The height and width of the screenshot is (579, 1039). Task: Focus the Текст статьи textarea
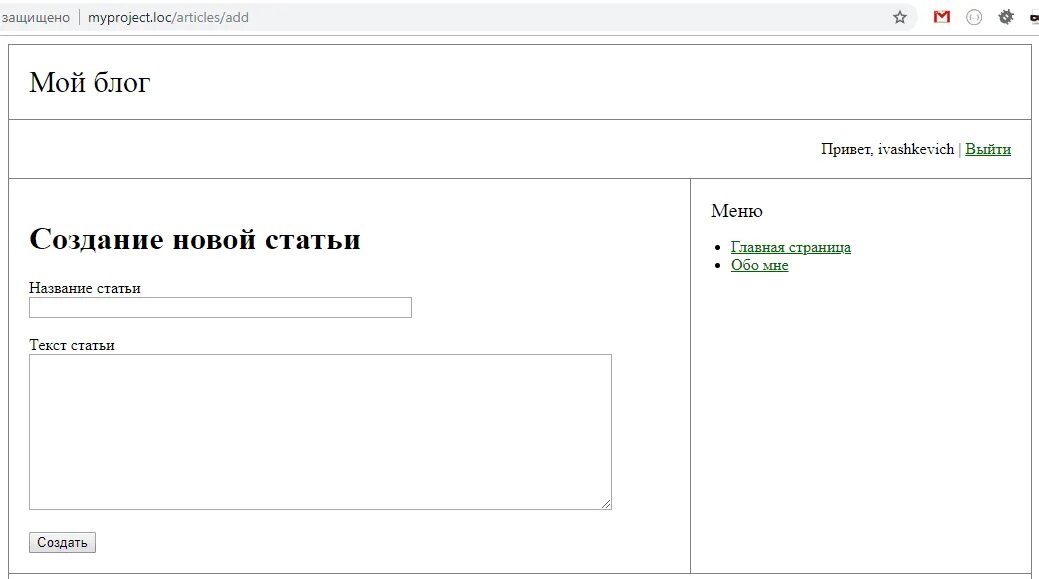pyautogui.click(x=320, y=432)
